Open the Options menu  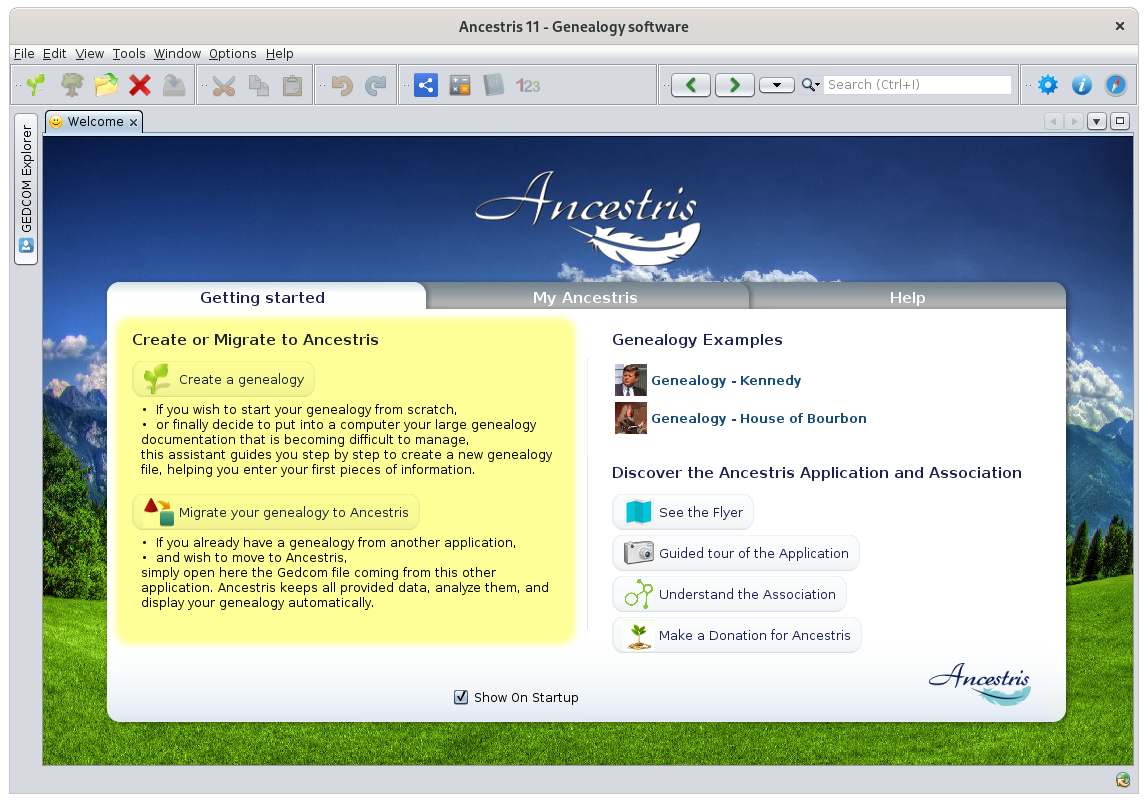click(x=233, y=53)
